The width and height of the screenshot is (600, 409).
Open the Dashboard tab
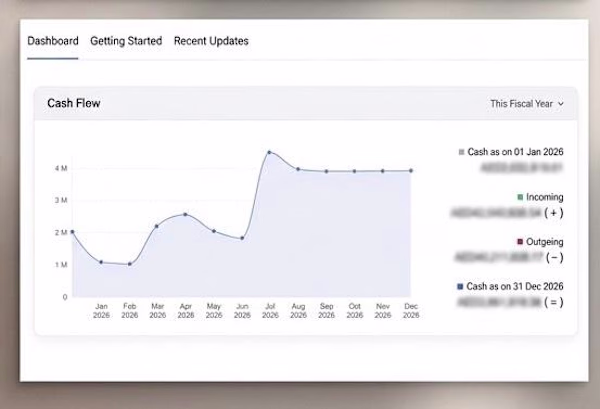coord(53,41)
